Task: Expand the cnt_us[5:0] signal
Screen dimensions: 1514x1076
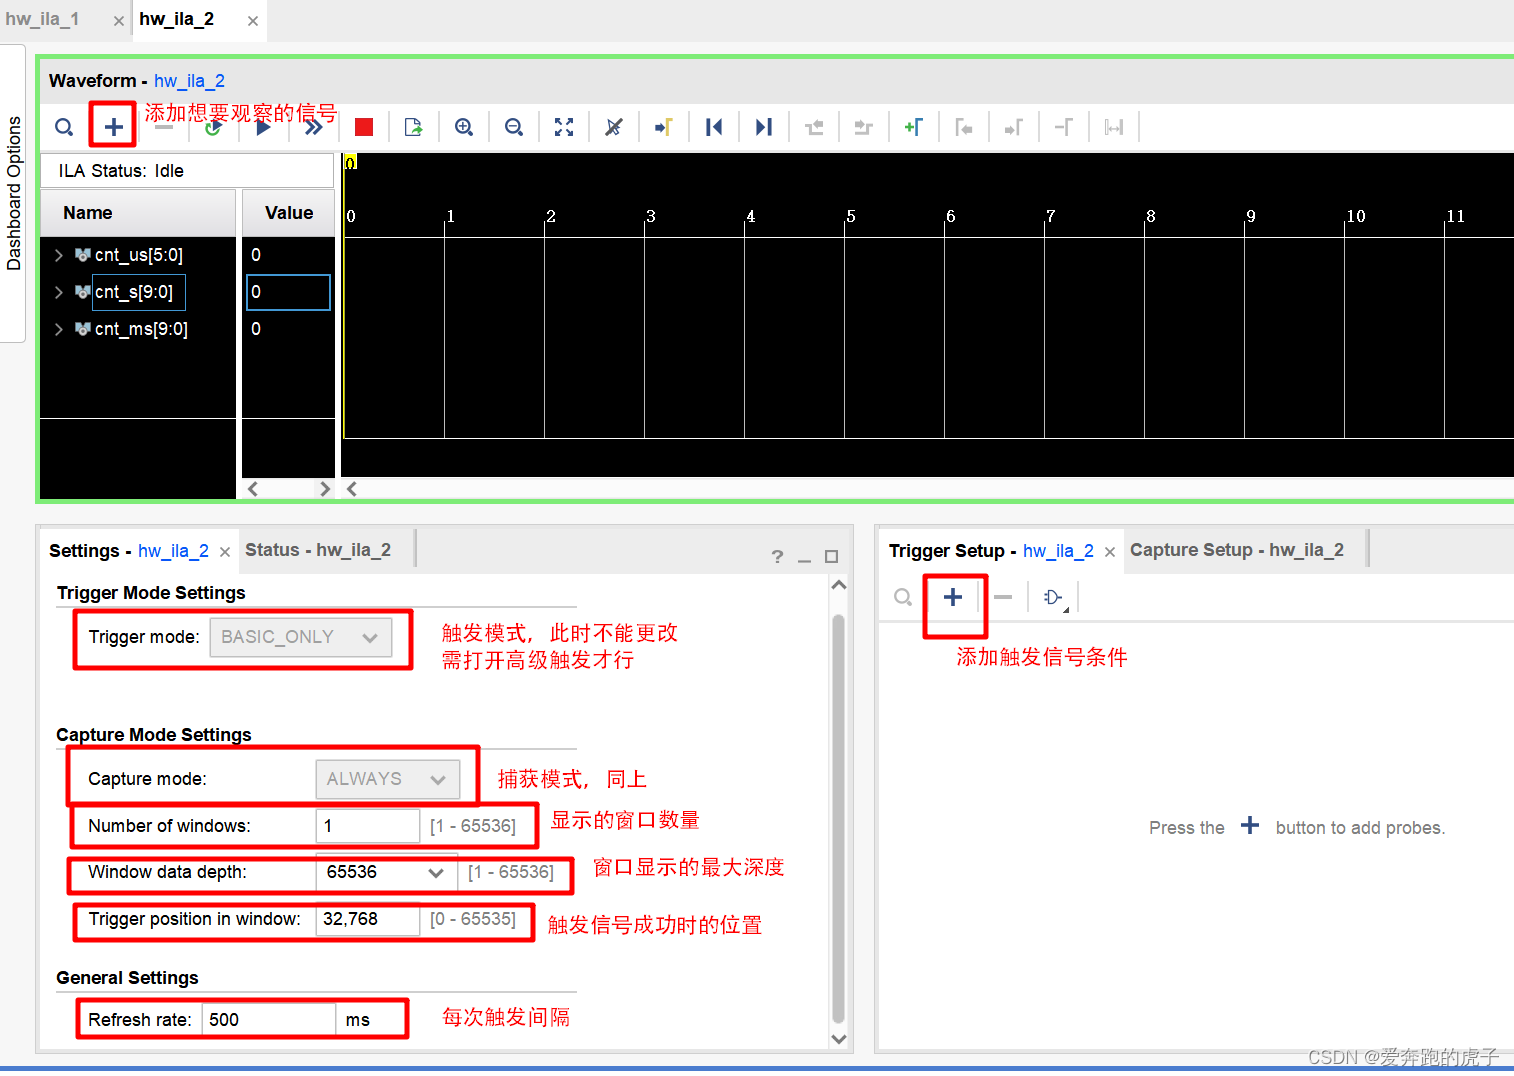Action: 59,255
